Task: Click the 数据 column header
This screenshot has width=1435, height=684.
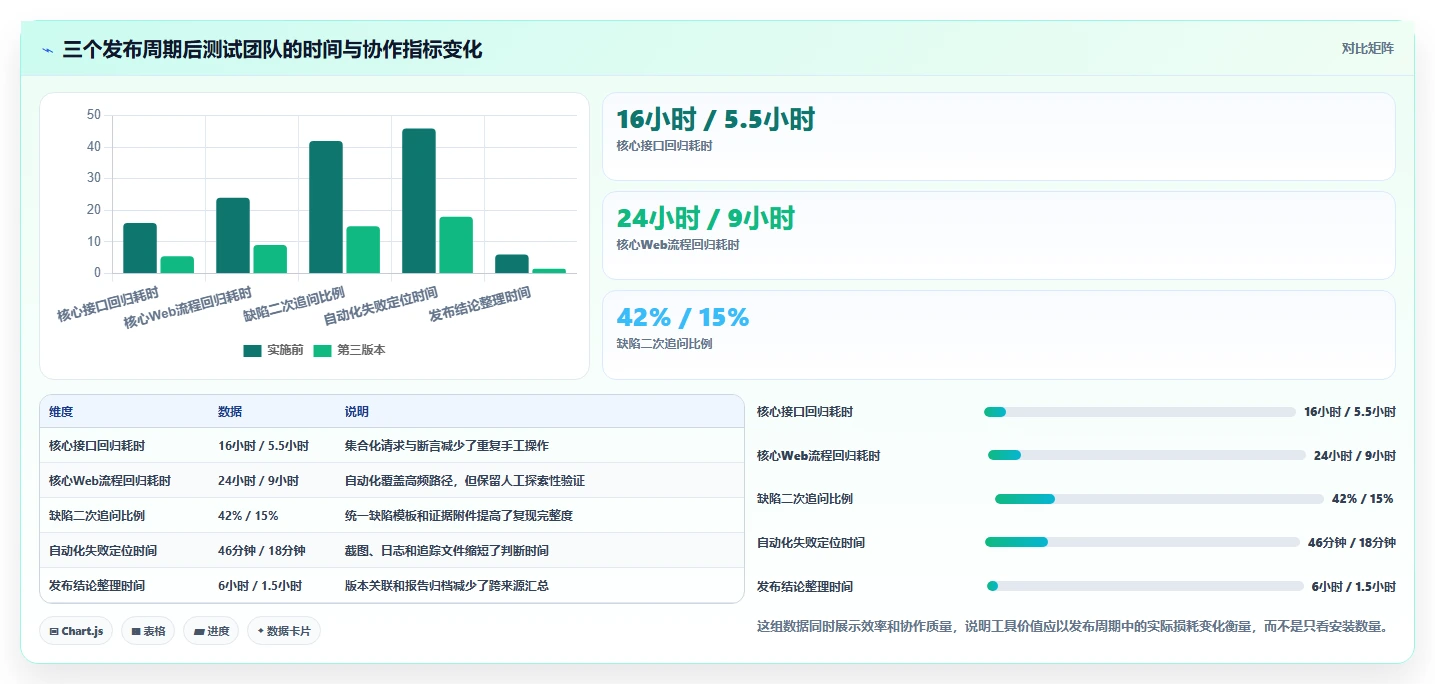Action: point(230,412)
